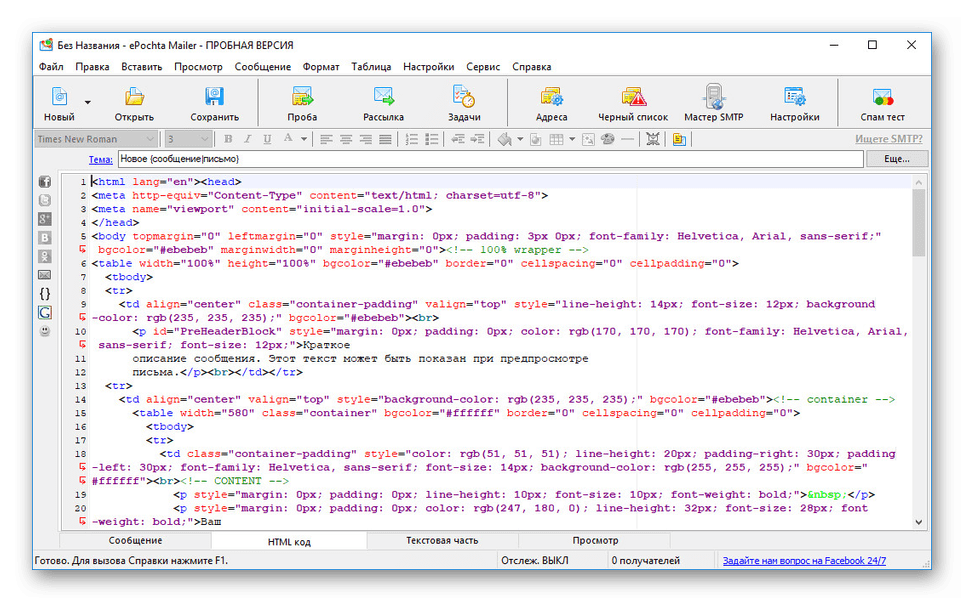The image size is (964, 602).
Task: Open the Задачи scheduler
Action: click(x=463, y=101)
